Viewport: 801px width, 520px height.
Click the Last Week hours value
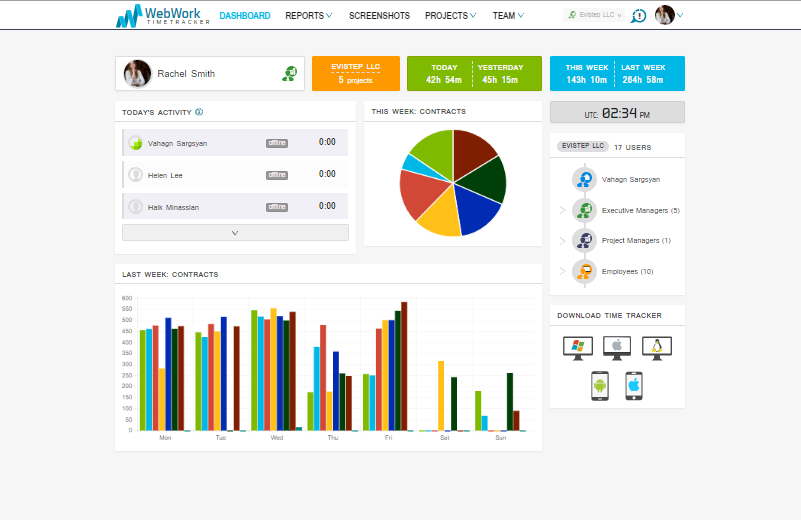coord(643,80)
